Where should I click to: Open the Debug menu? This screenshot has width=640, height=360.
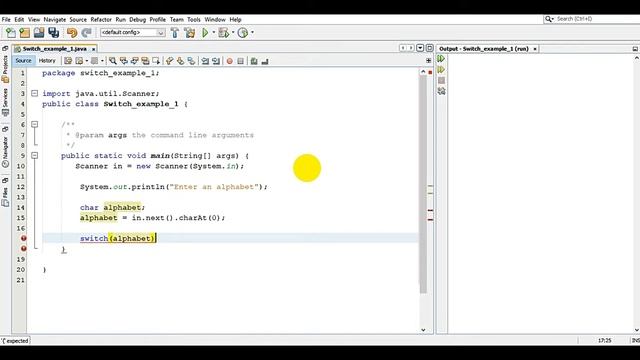pos(138,19)
